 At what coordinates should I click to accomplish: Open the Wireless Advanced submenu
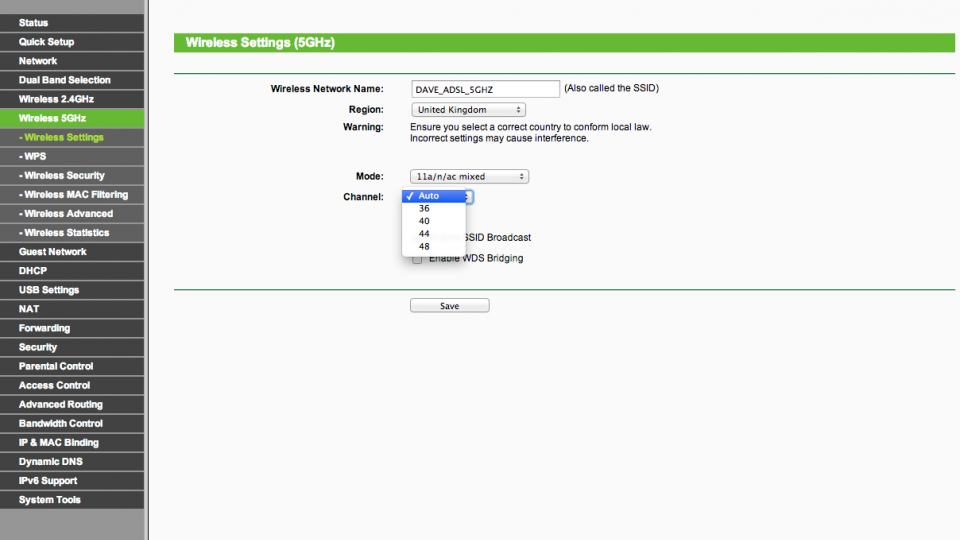pos(72,213)
